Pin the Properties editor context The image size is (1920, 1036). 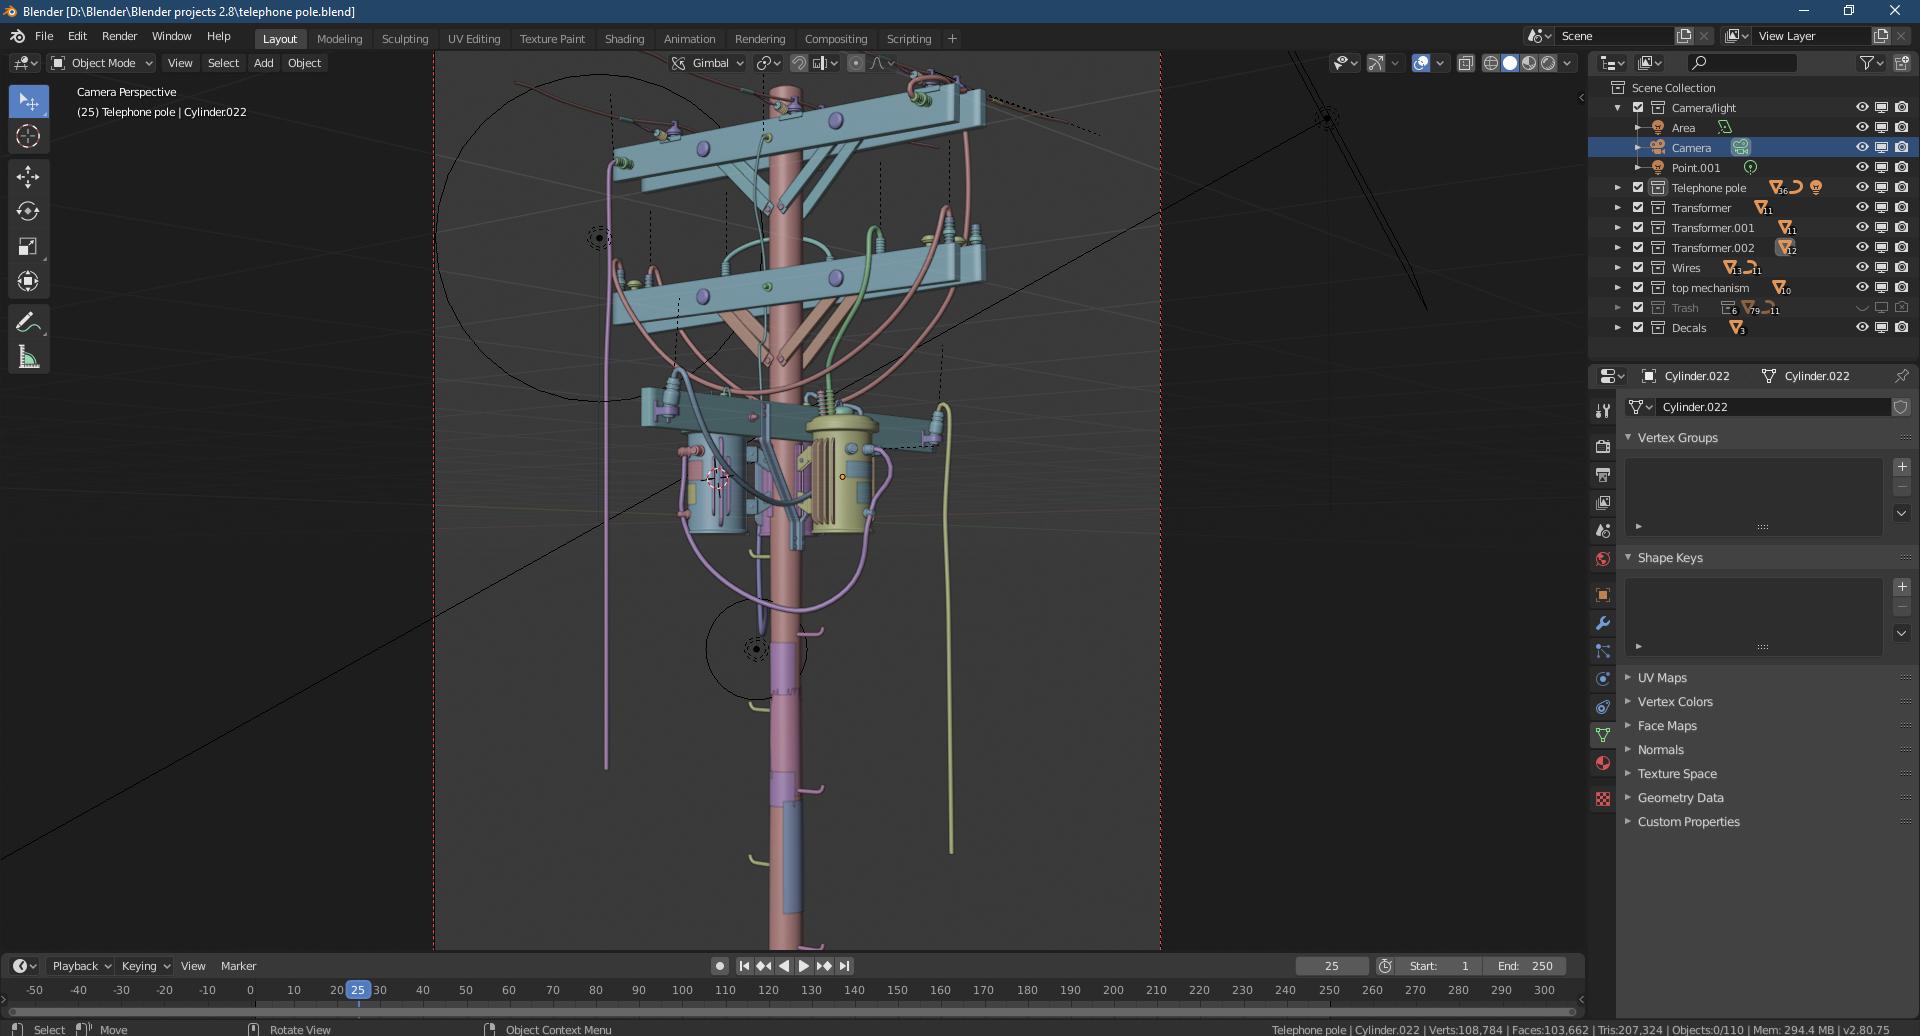(x=1901, y=376)
